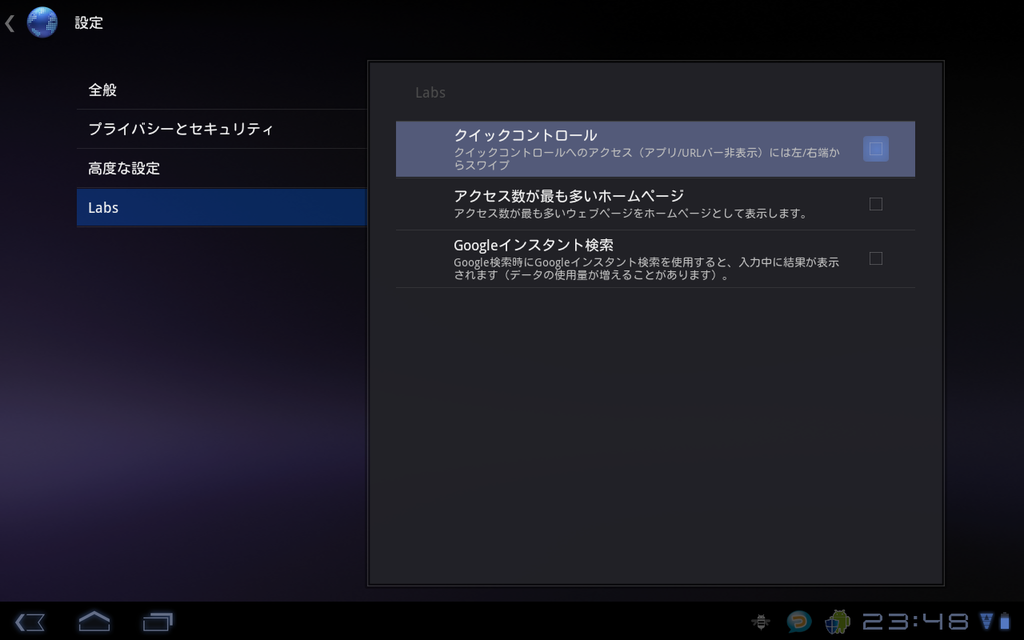Open the USB debugging bug notification icon
The height and width of the screenshot is (640, 1024).
click(761, 622)
